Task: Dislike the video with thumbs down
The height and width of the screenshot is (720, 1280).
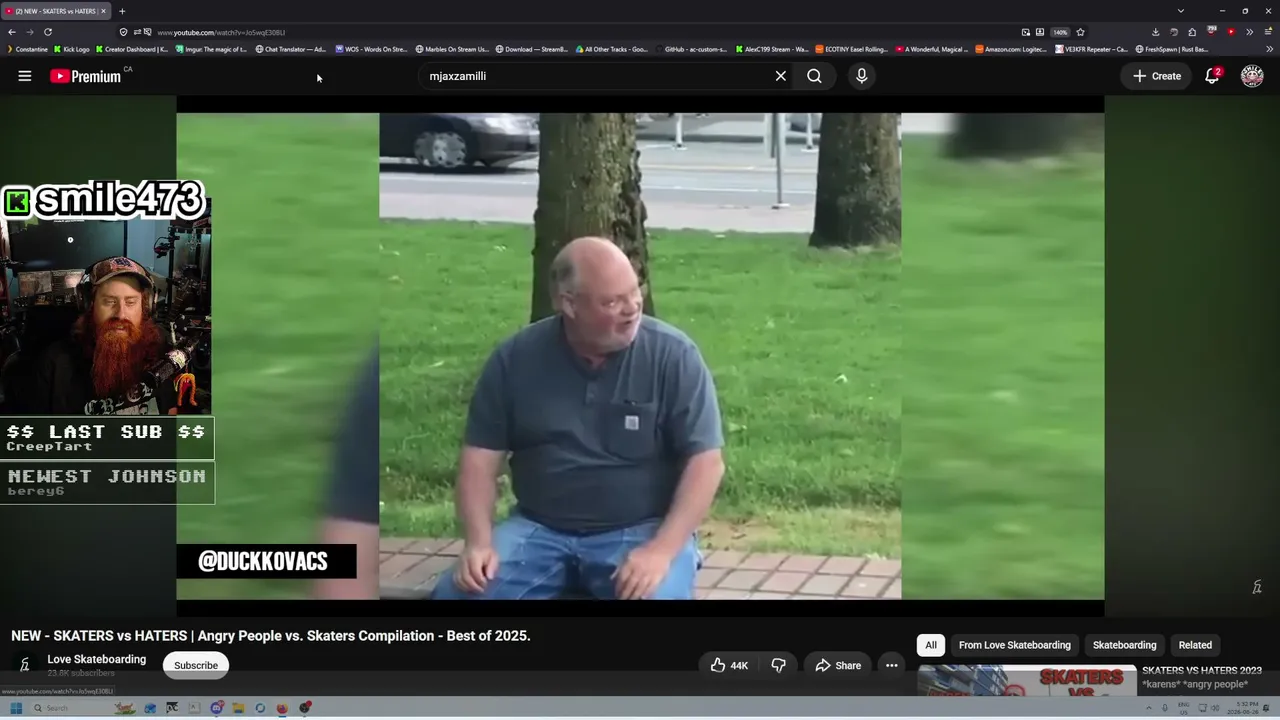Action: click(x=778, y=666)
